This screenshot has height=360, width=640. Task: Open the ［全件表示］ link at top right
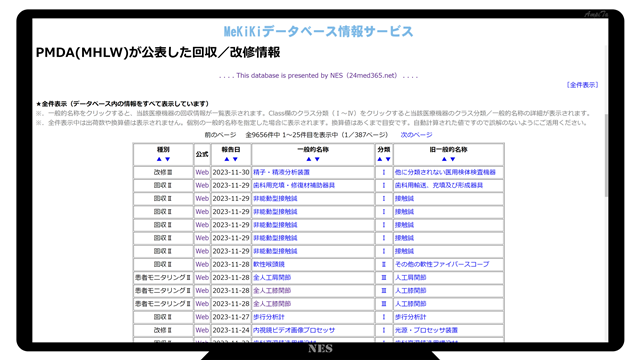coord(582,85)
